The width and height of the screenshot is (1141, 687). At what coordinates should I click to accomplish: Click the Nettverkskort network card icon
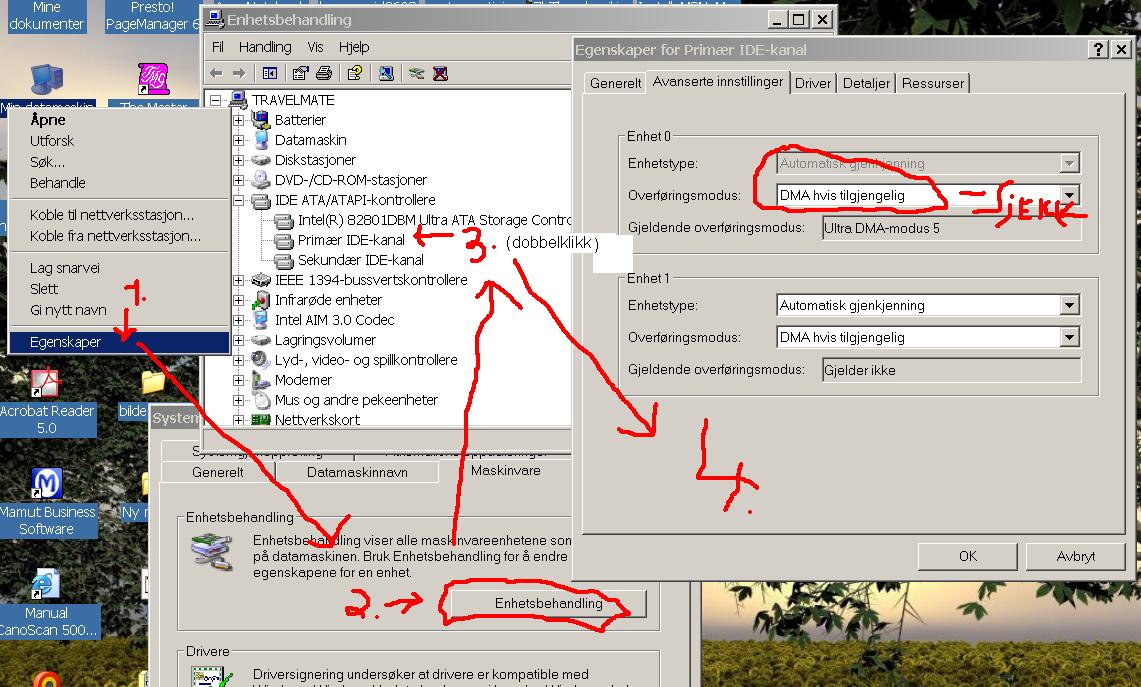tap(261, 420)
